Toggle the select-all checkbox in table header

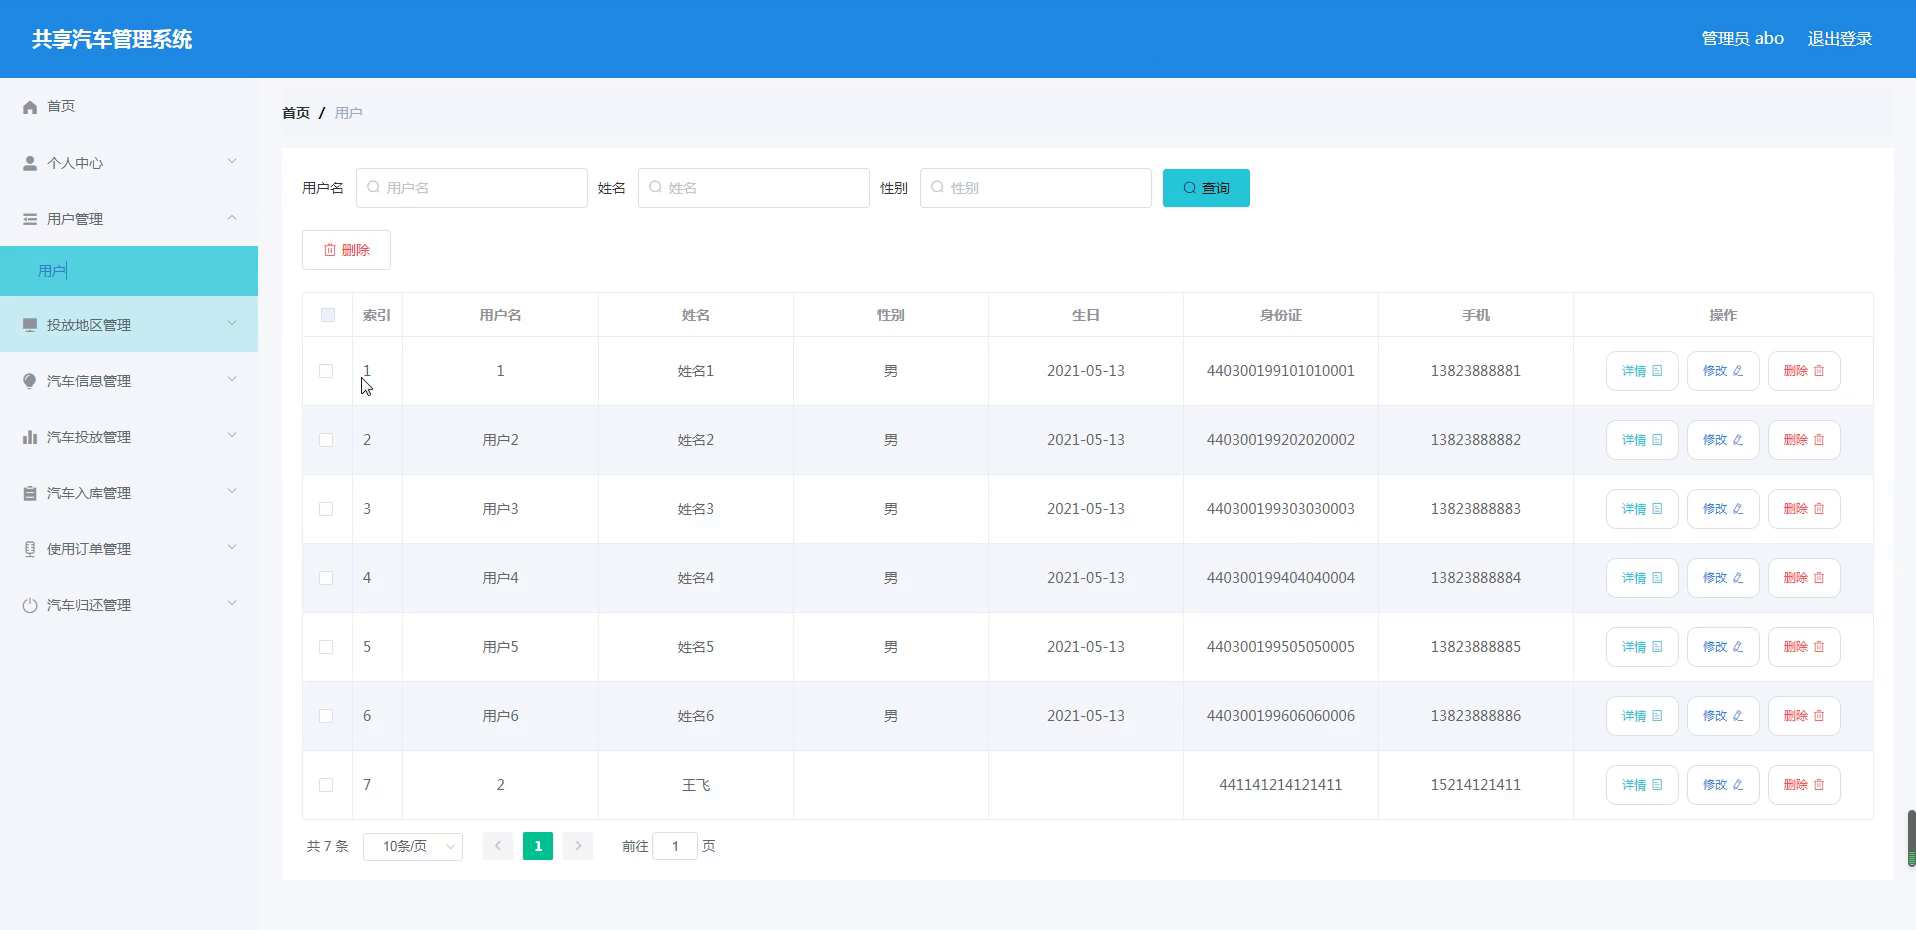328,315
